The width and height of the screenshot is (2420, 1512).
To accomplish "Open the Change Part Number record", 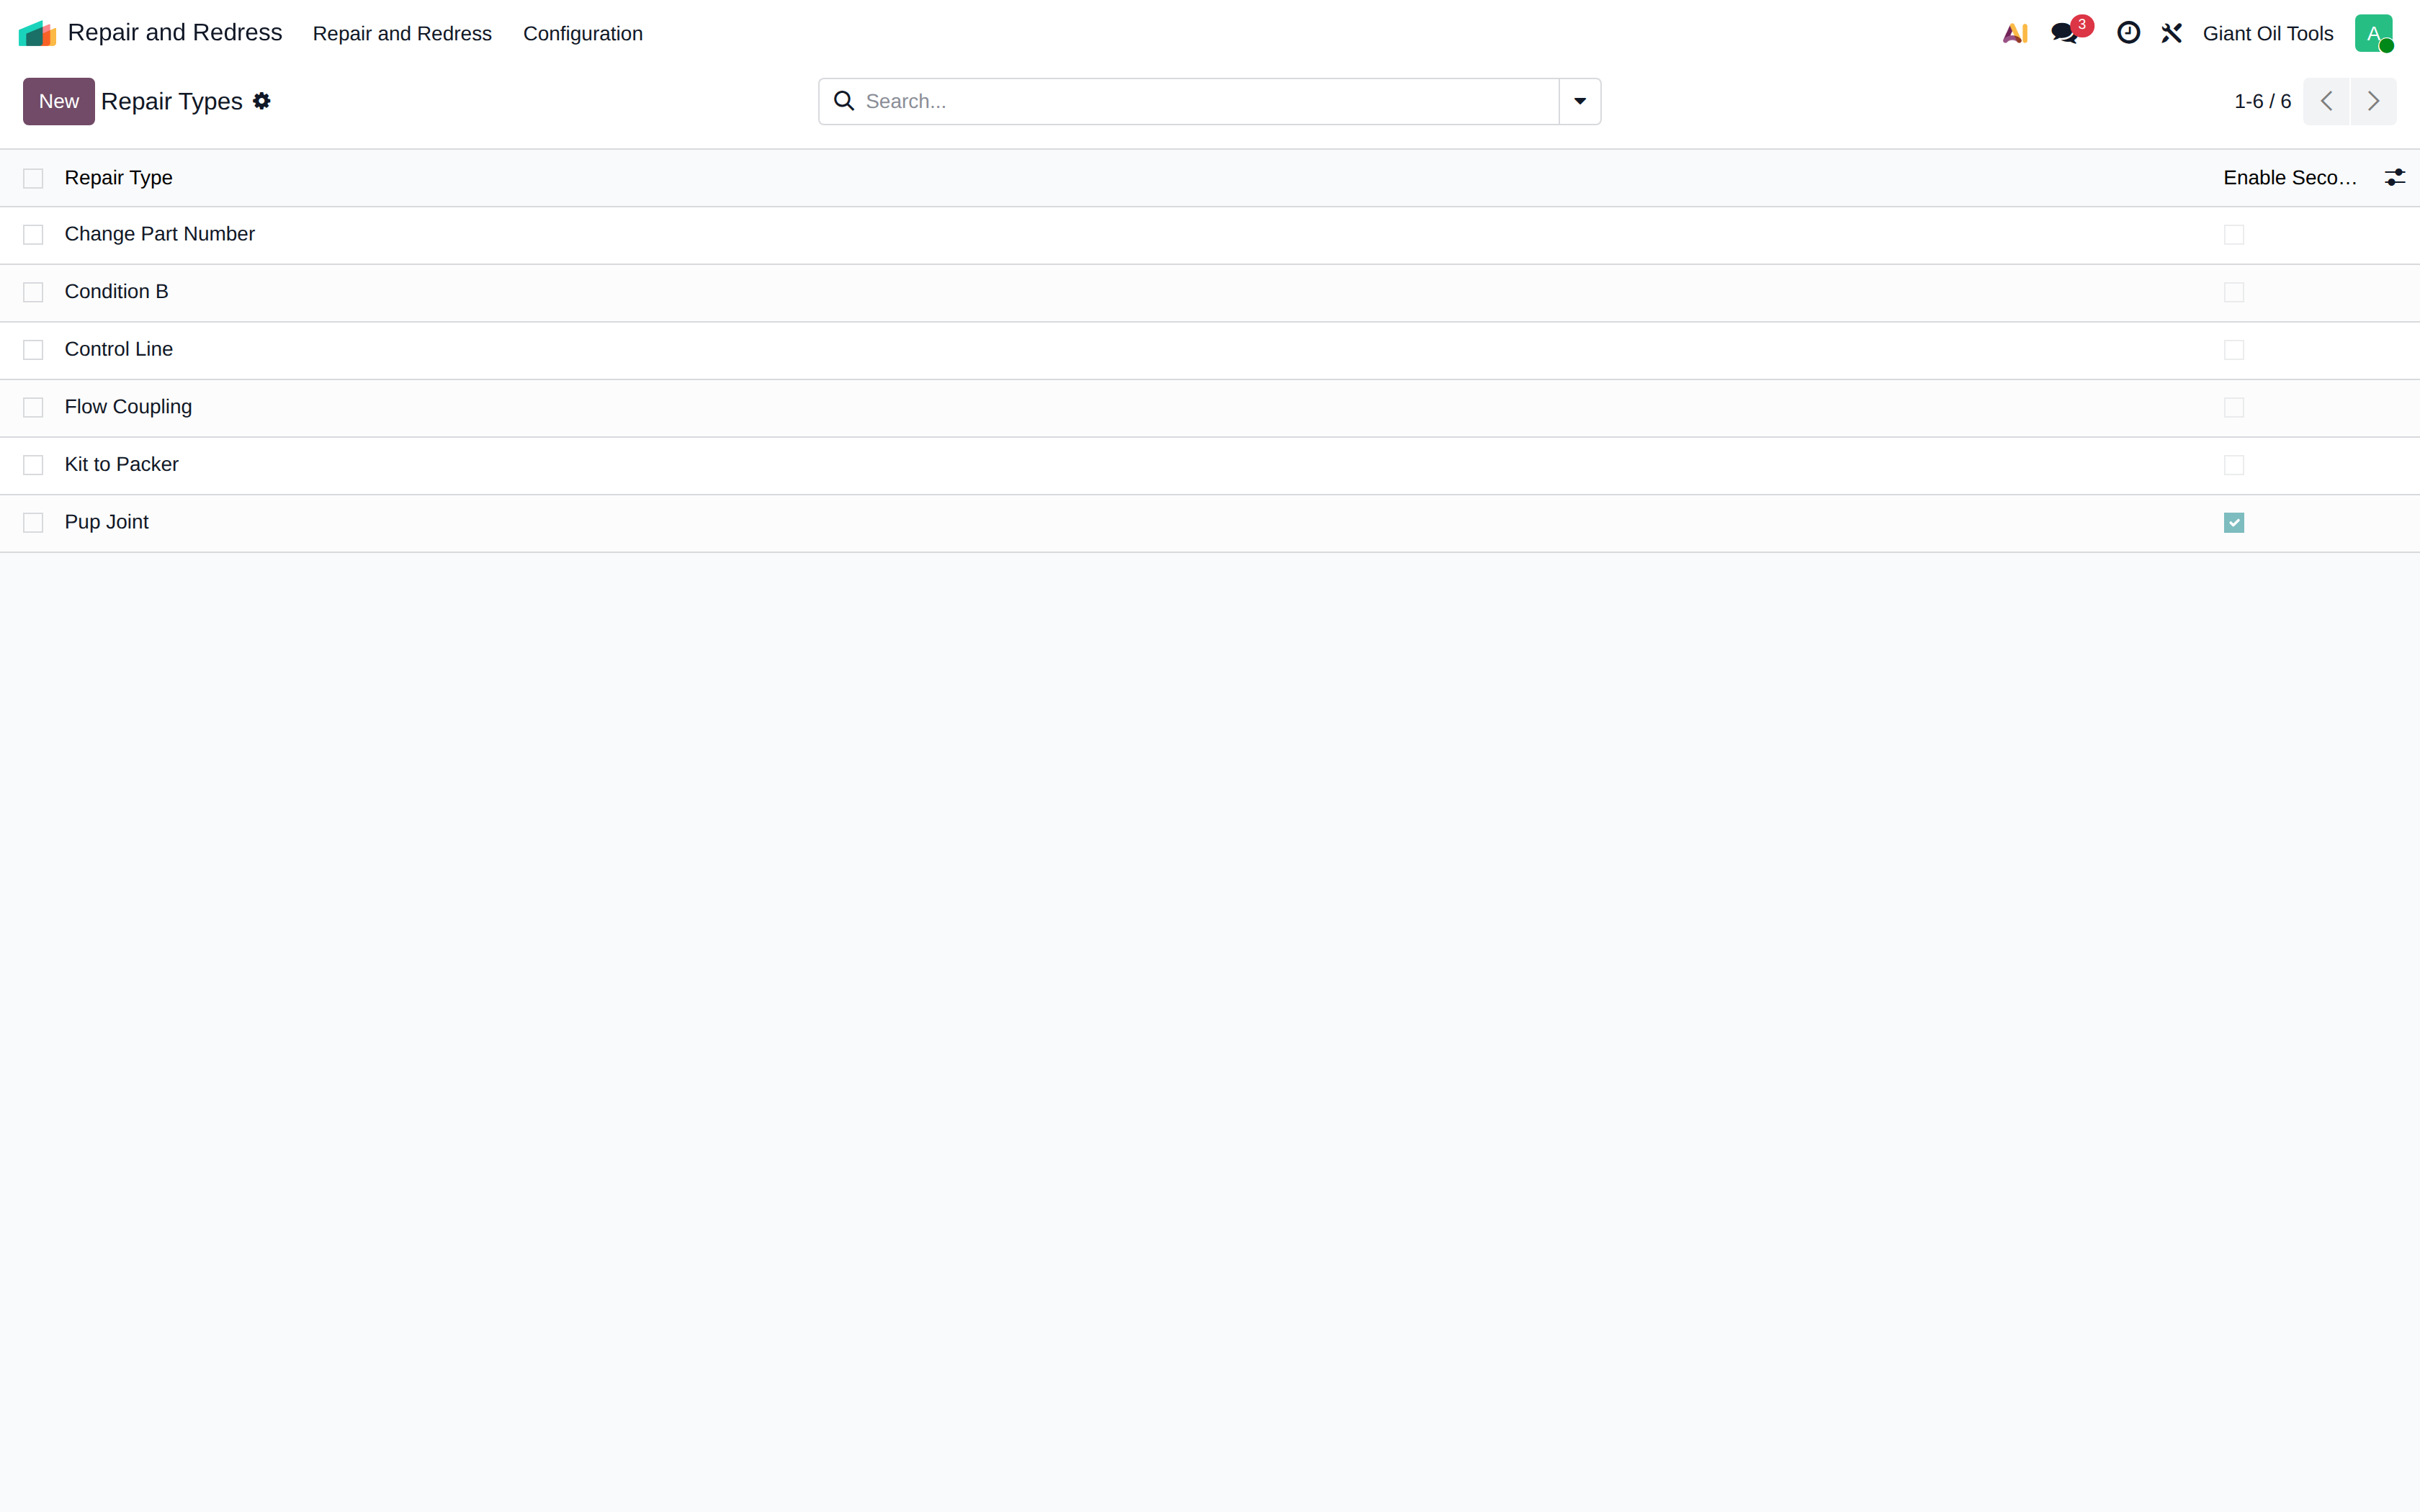I will coord(160,234).
